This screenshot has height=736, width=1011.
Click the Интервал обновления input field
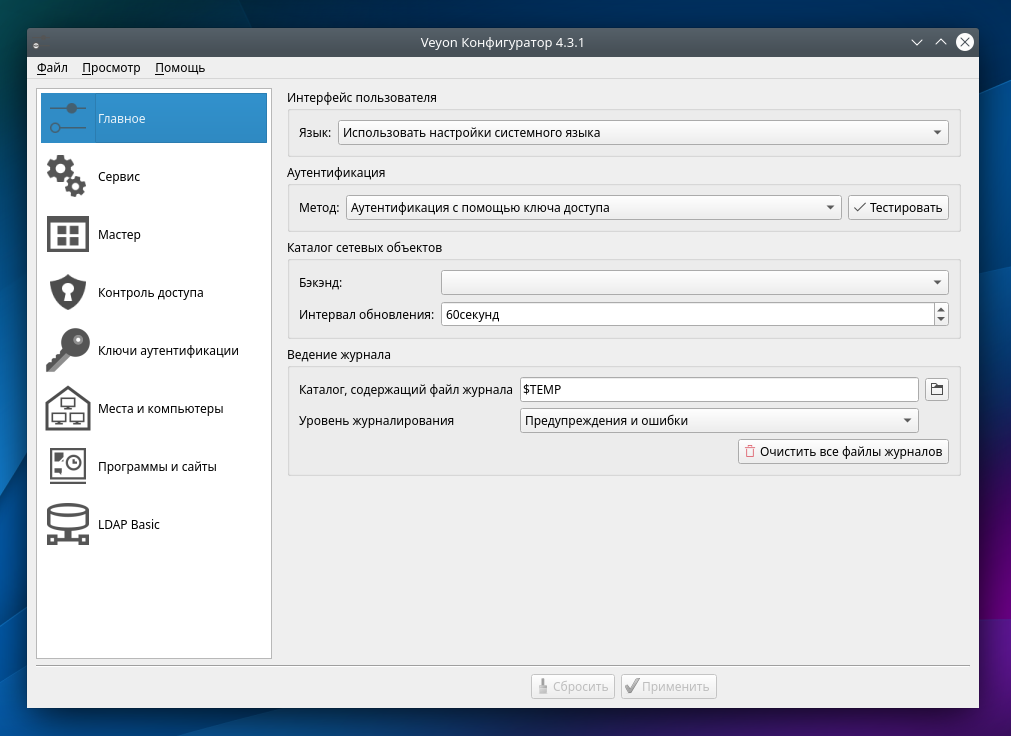point(687,315)
